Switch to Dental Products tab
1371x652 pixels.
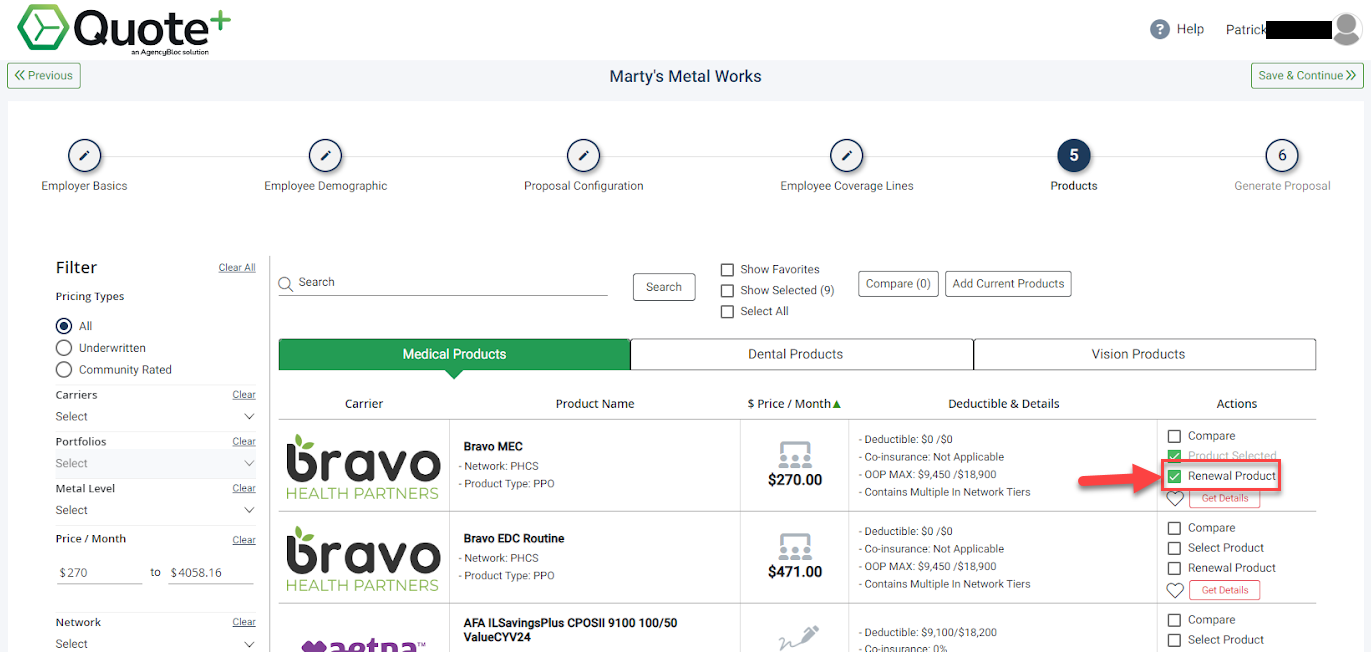click(x=801, y=354)
